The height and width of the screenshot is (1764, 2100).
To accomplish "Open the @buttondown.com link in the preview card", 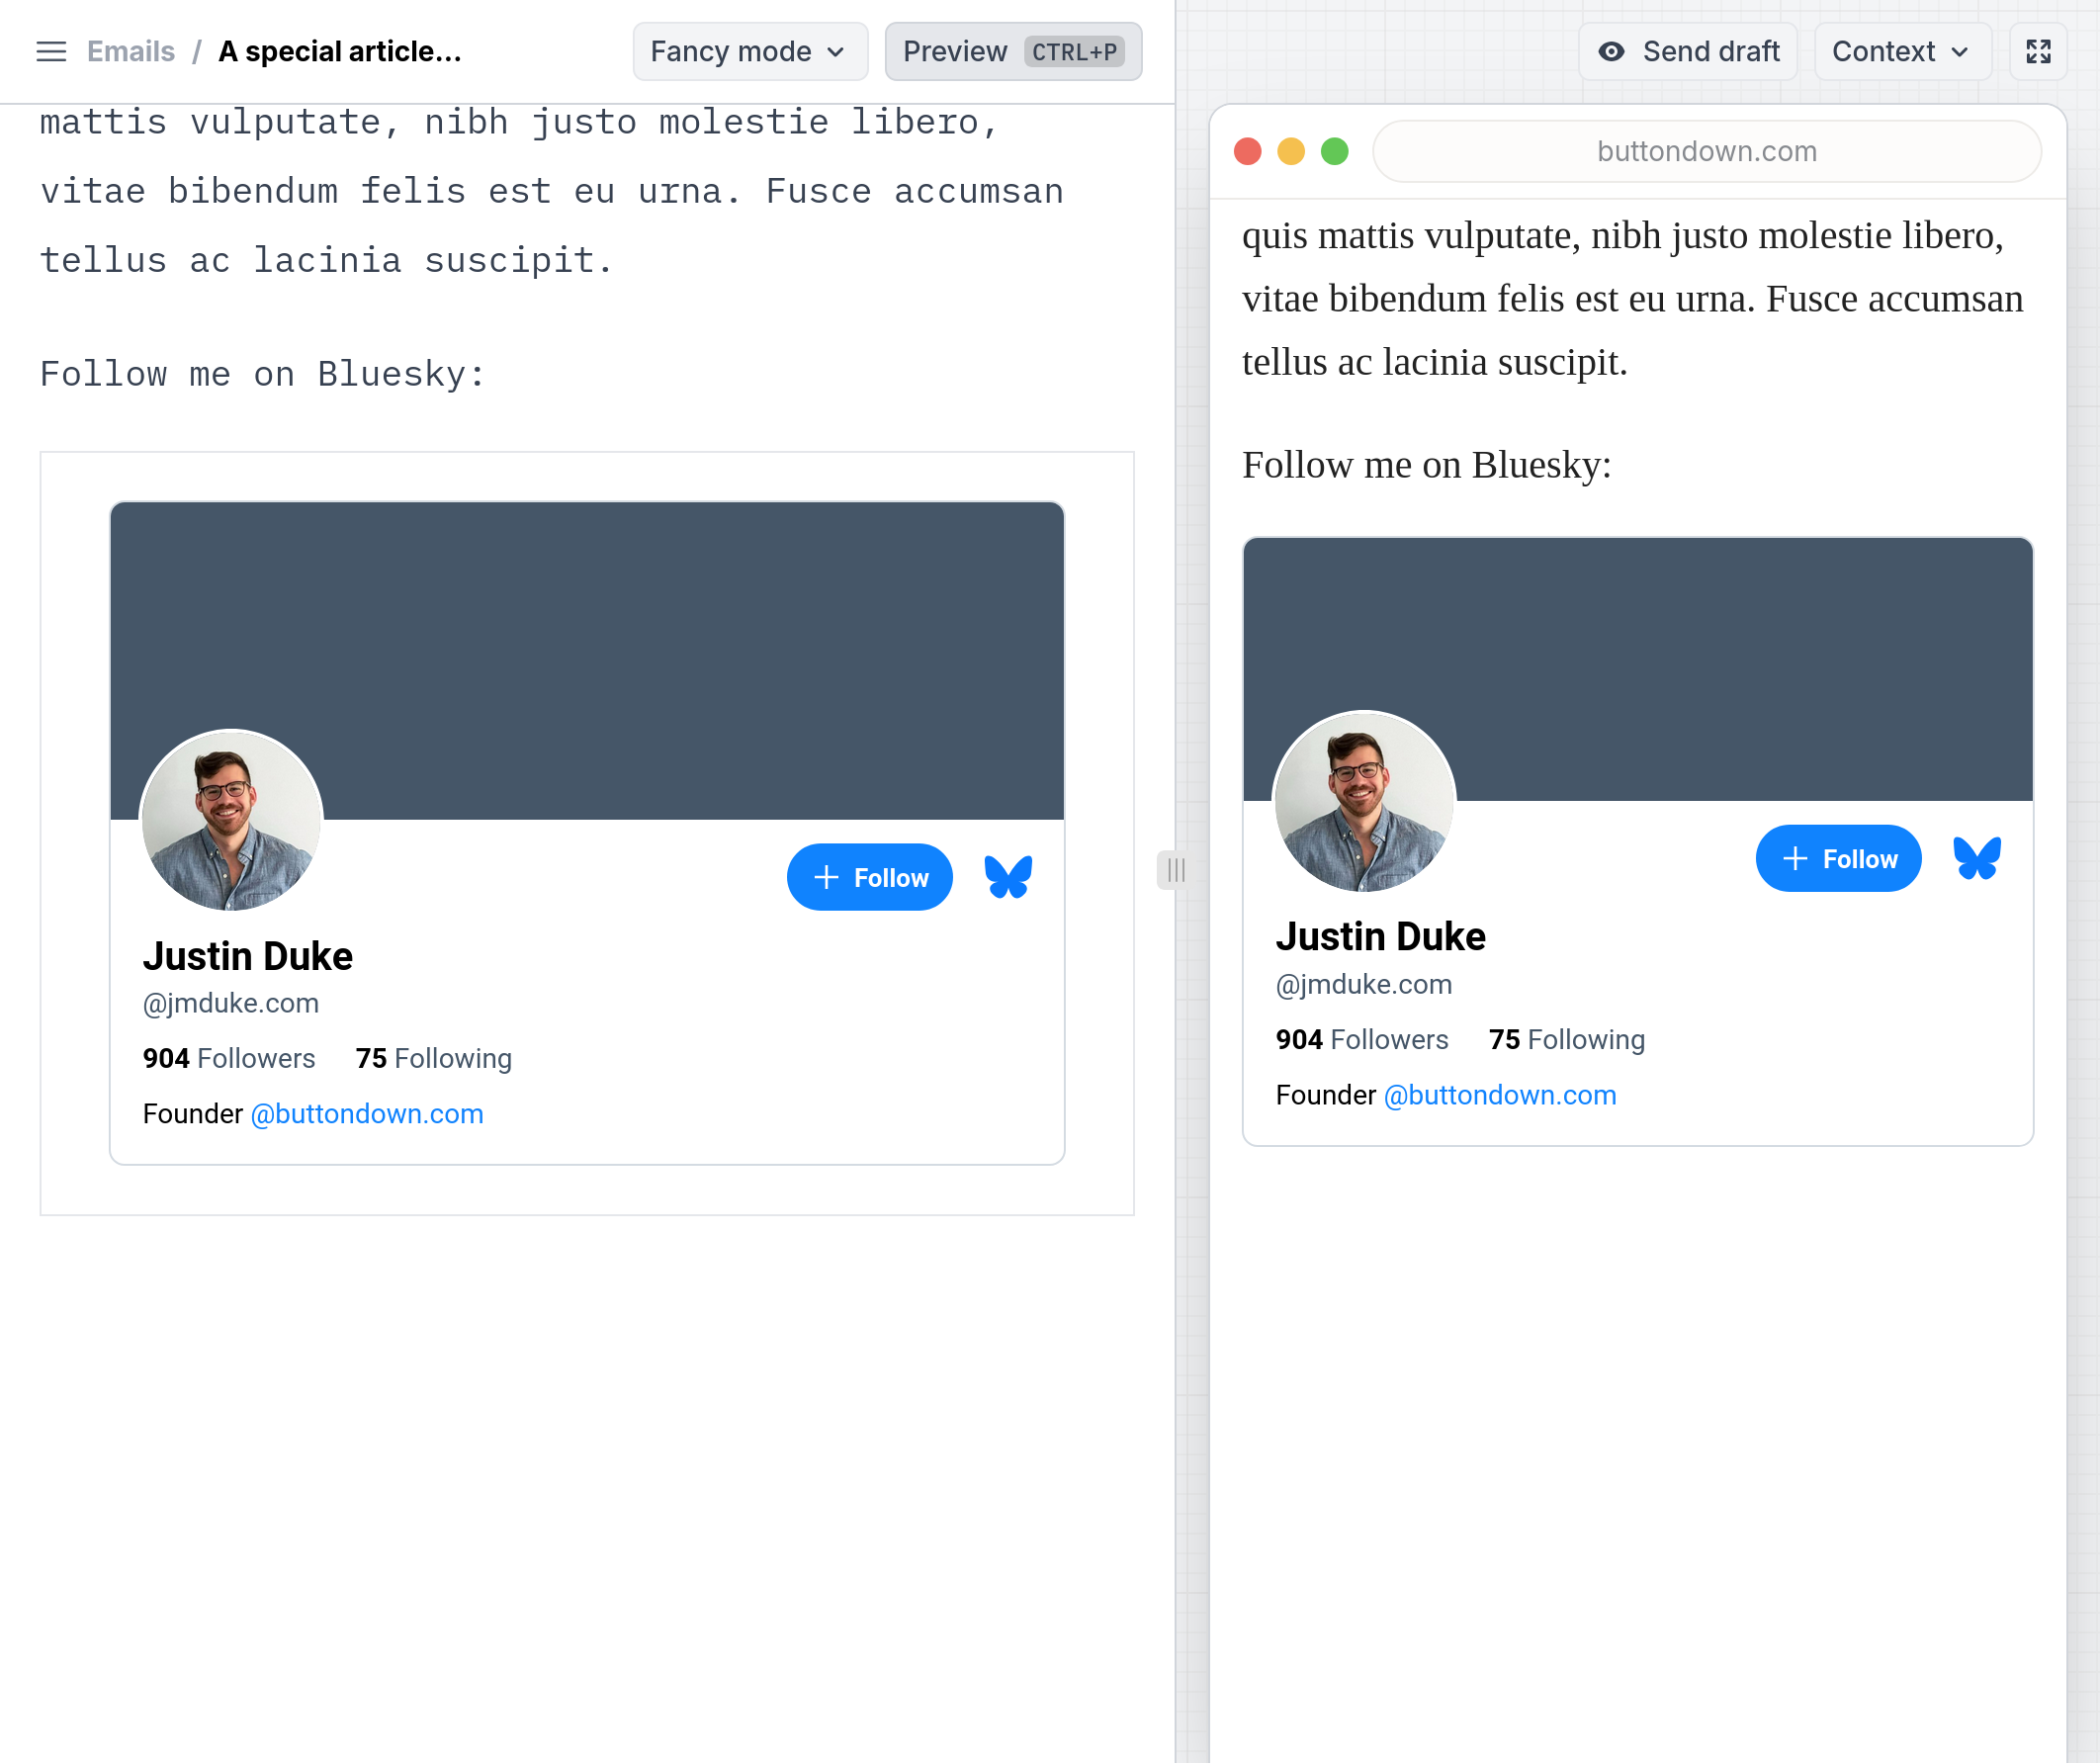I will point(1498,1095).
